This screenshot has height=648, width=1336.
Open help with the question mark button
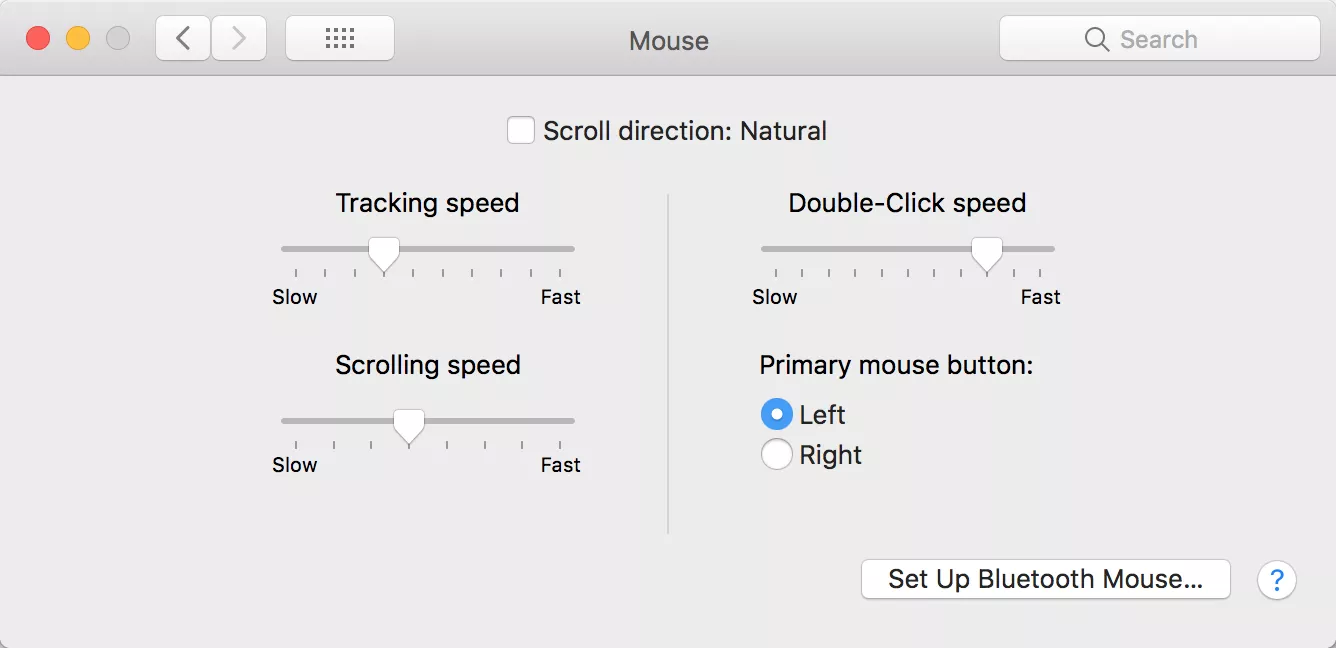point(1277,580)
